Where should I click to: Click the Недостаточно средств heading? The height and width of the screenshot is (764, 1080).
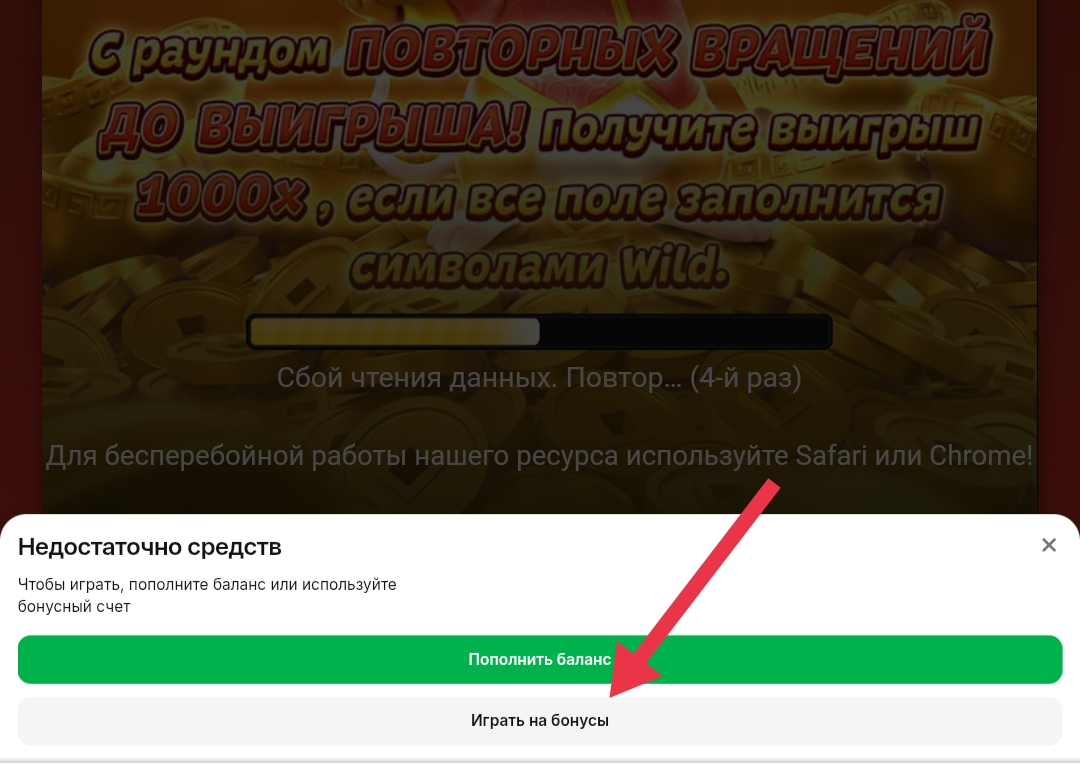coord(149,547)
